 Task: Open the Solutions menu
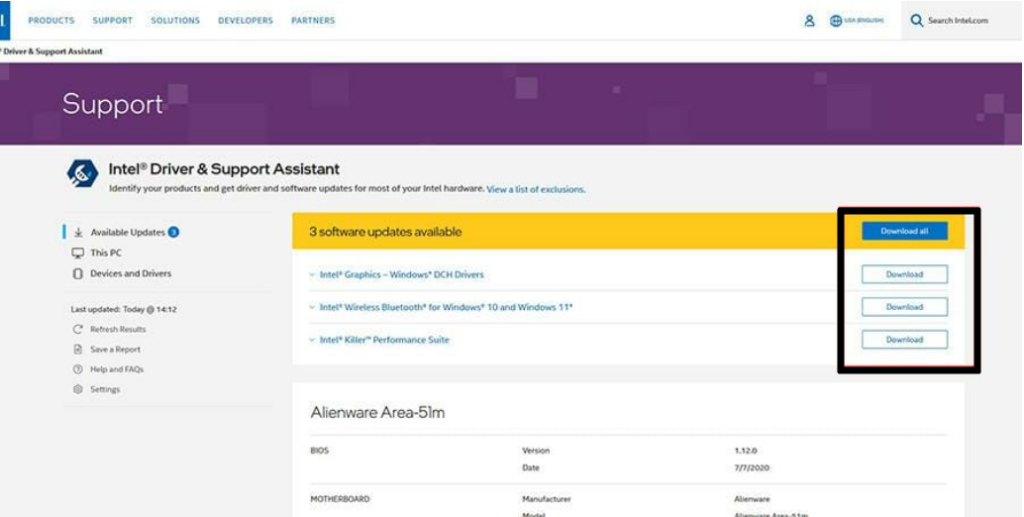point(175,21)
